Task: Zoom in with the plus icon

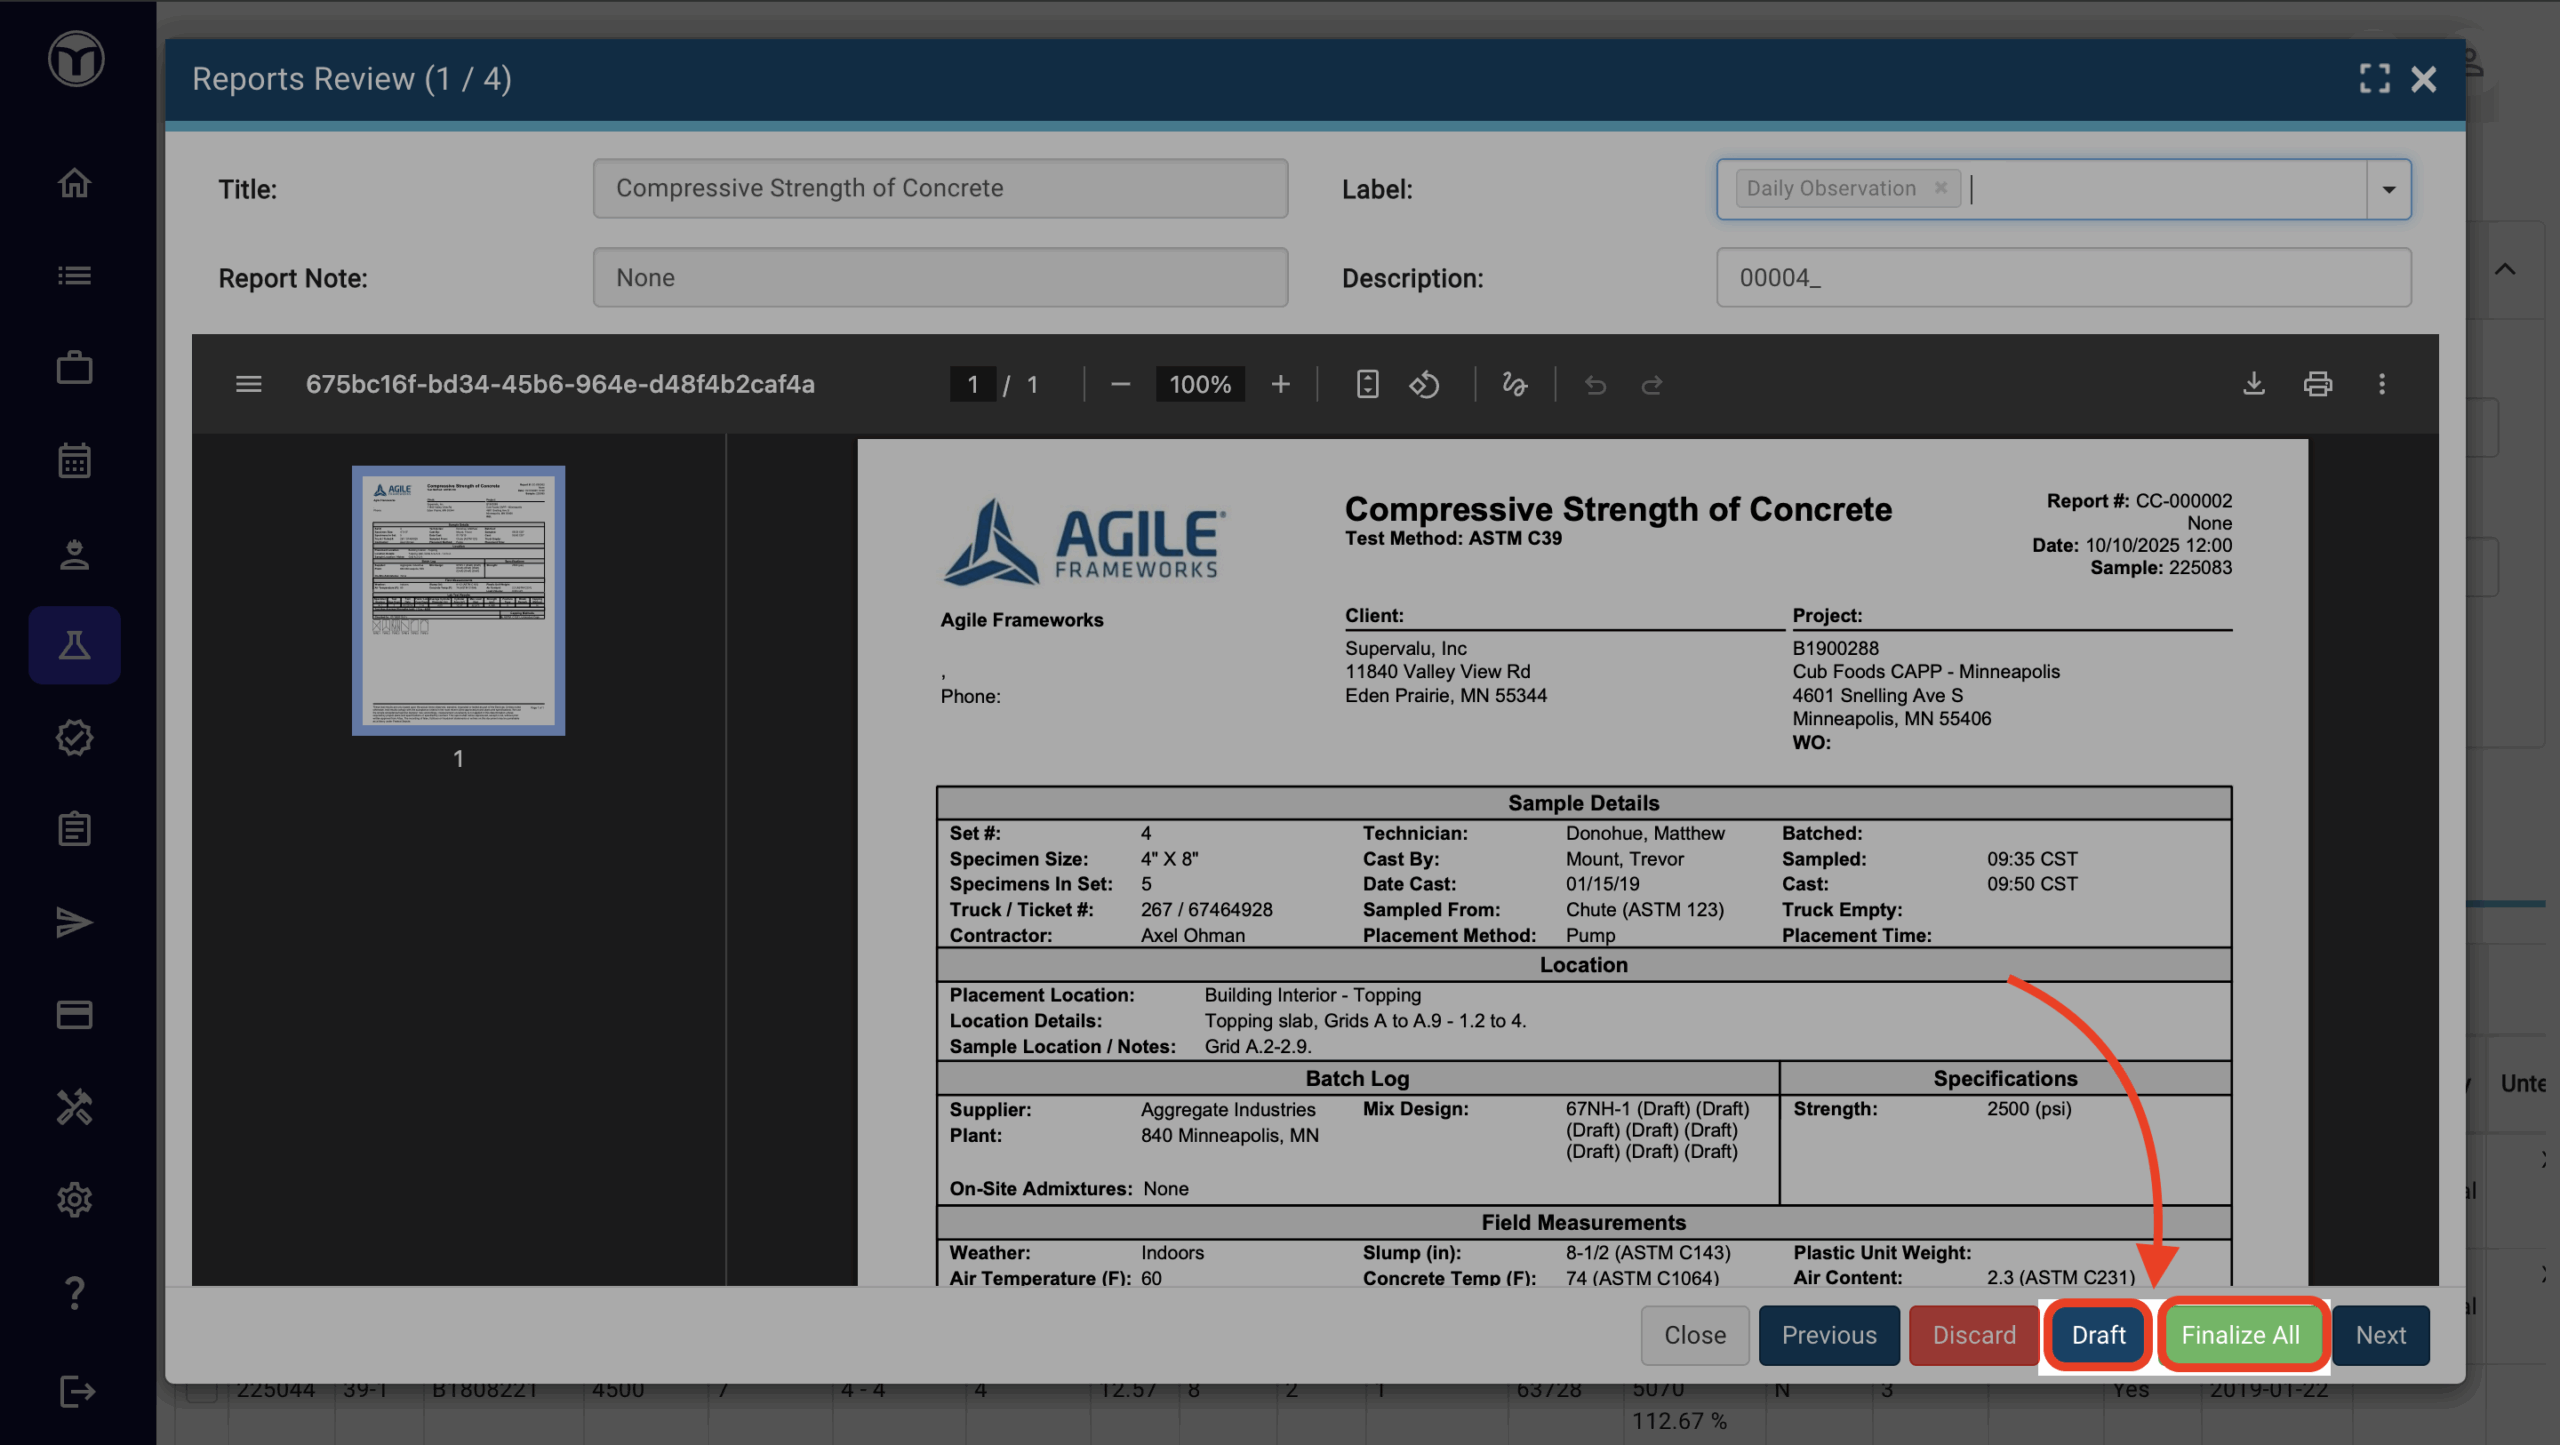Action: point(1280,384)
